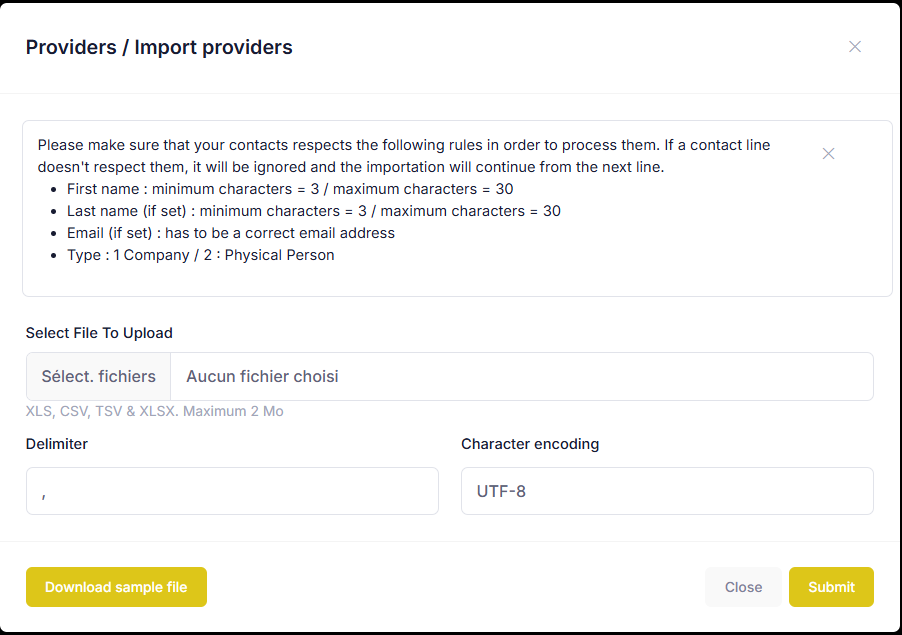The height and width of the screenshot is (635, 902).
Task: Click the 'Providers / Import providers' title
Action: coord(159,47)
